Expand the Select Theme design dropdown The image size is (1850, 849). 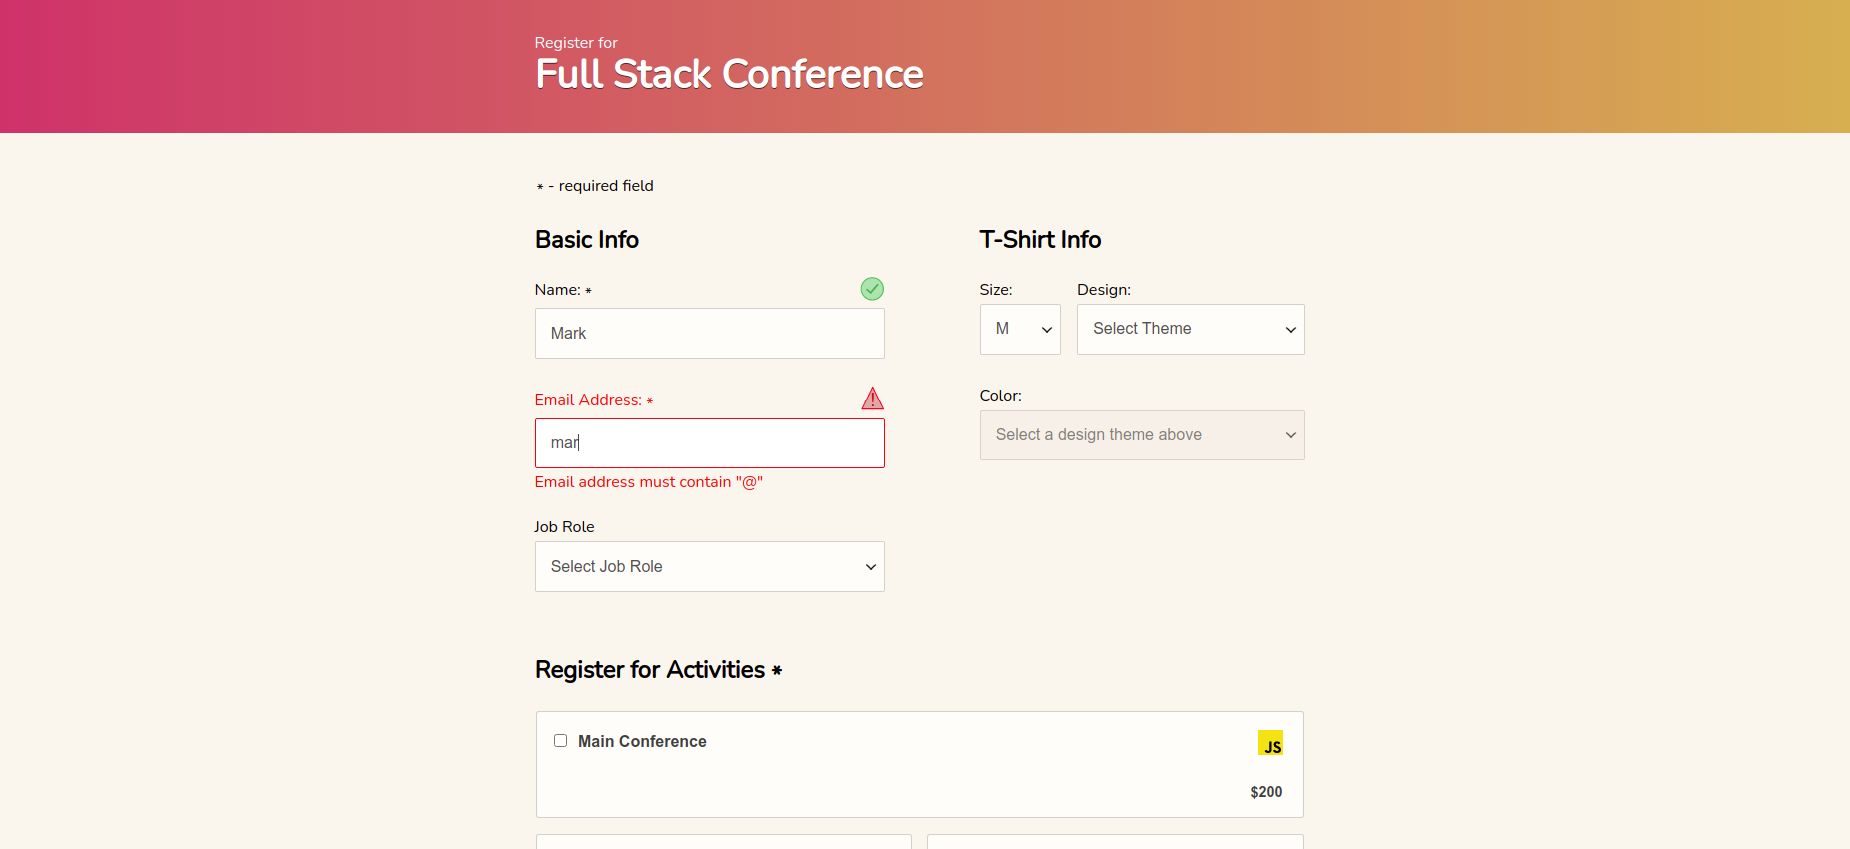(x=1190, y=330)
